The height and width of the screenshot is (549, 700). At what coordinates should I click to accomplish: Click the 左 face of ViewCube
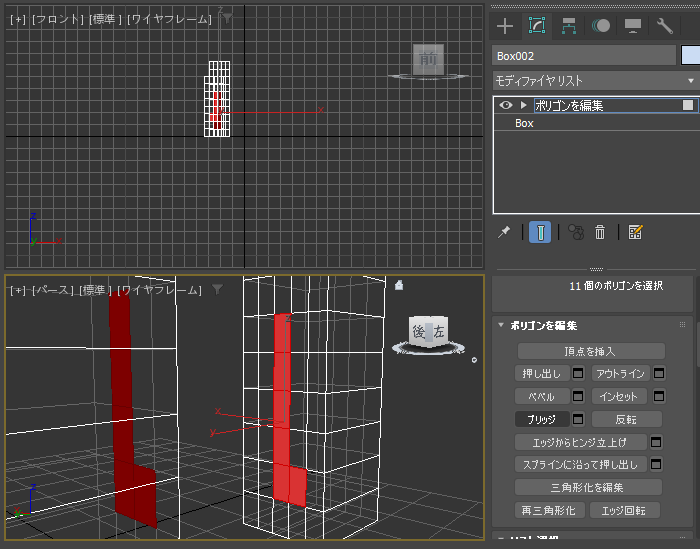439,332
